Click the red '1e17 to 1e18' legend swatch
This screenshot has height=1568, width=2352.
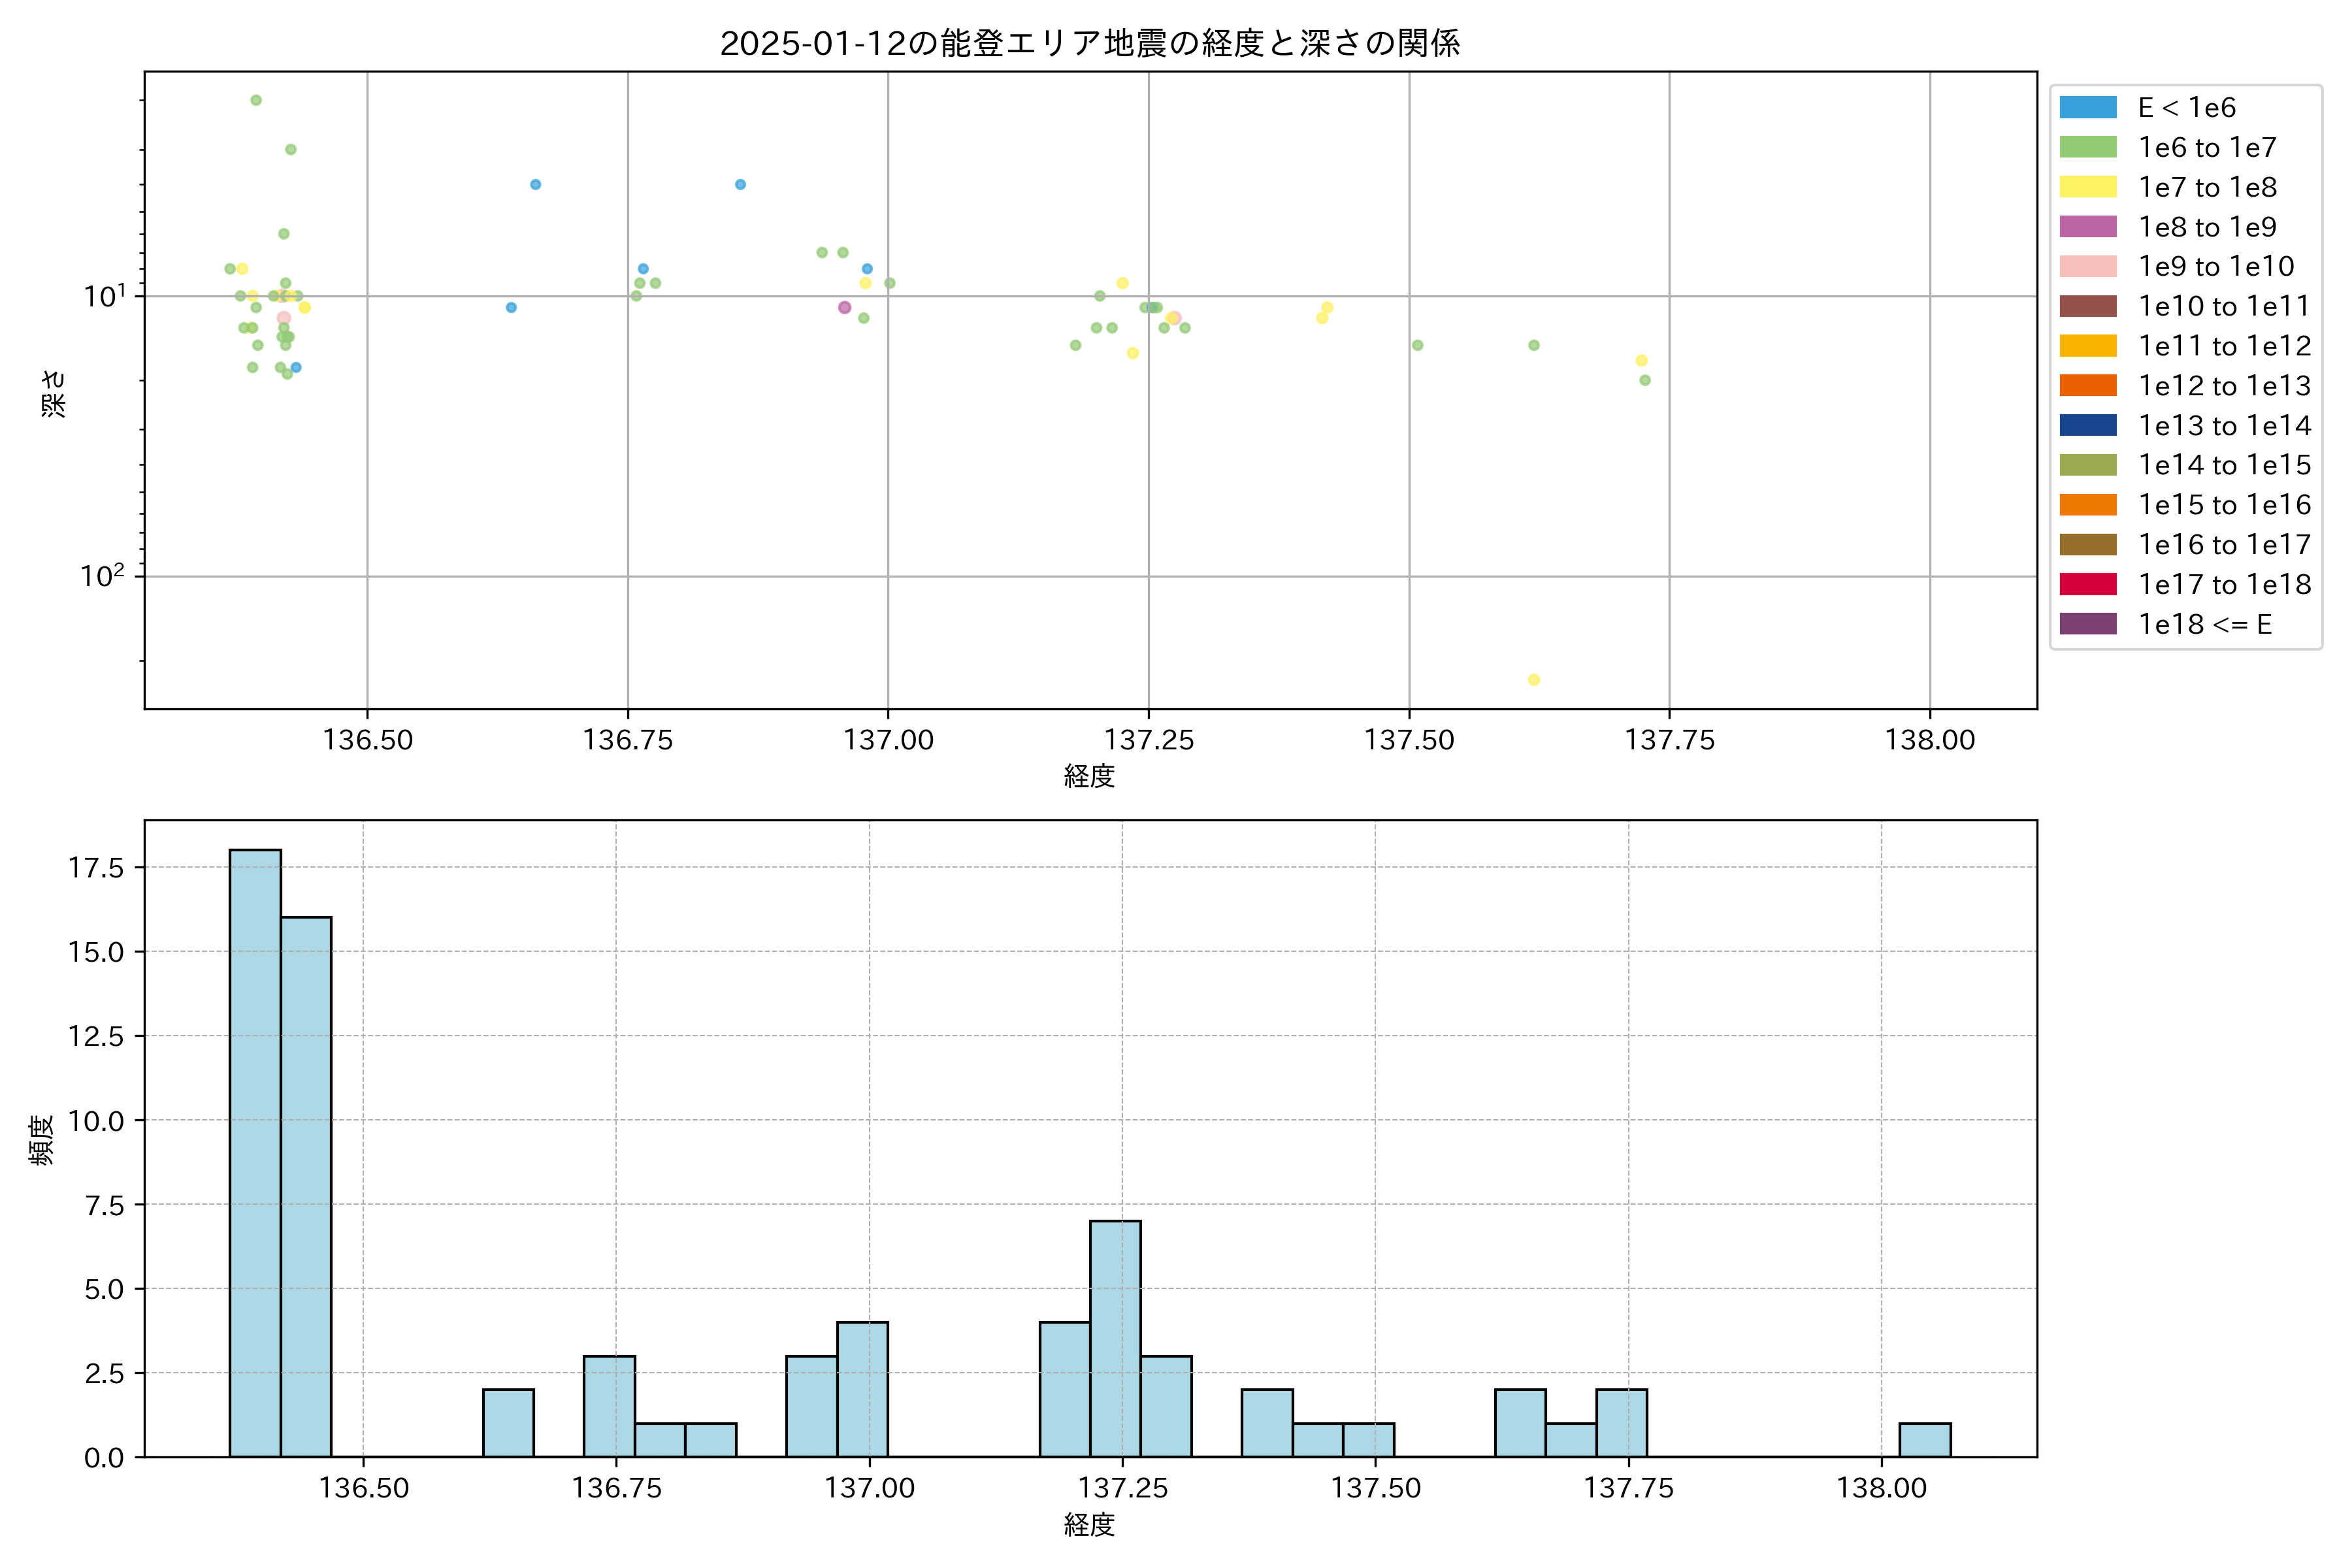tap(2087, 584)
